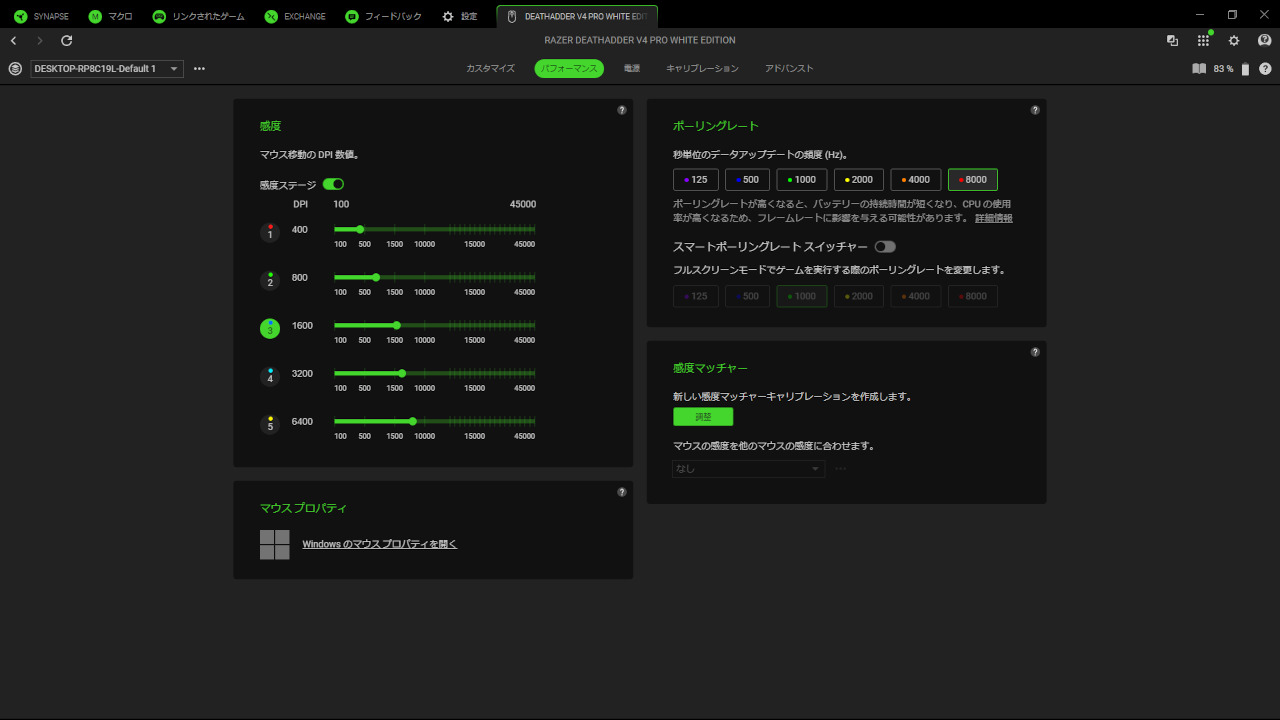
Task: Open the マクロ (Macro) tab
Action: (110, 16)
